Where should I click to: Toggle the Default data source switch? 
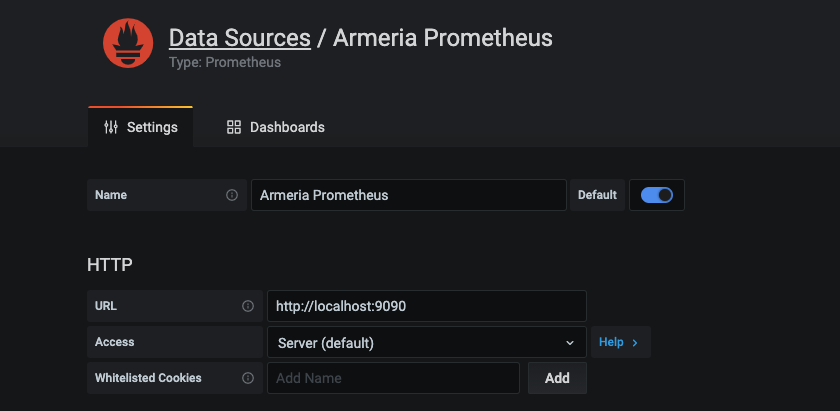pos(657,195)
